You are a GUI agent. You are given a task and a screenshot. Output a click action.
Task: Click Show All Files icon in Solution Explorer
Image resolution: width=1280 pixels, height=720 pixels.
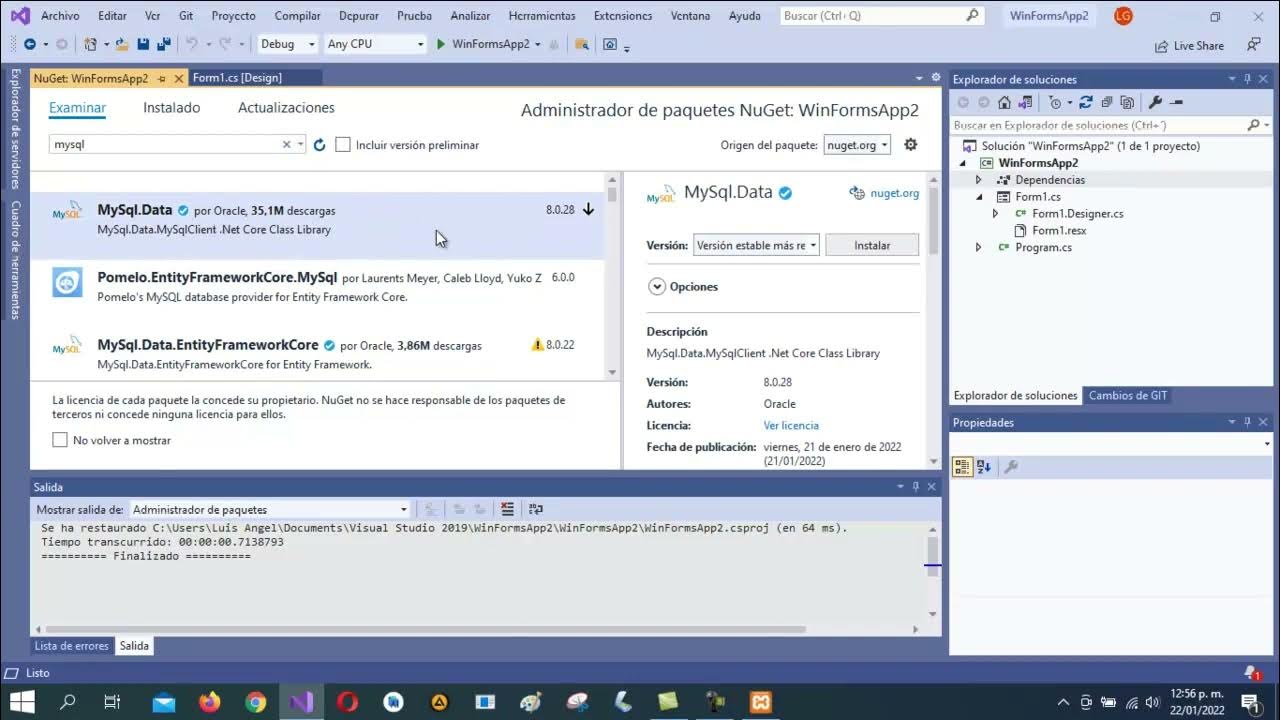click(x=1127, y=102)
